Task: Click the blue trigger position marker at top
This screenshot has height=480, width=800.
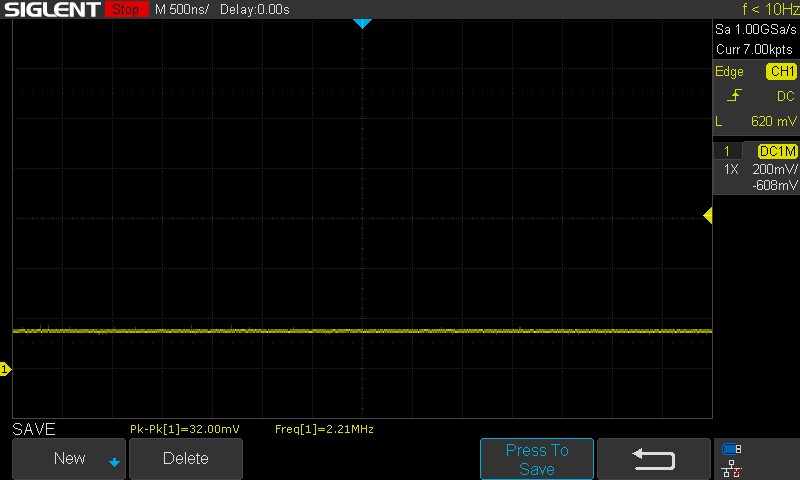Action: point(362,23)
